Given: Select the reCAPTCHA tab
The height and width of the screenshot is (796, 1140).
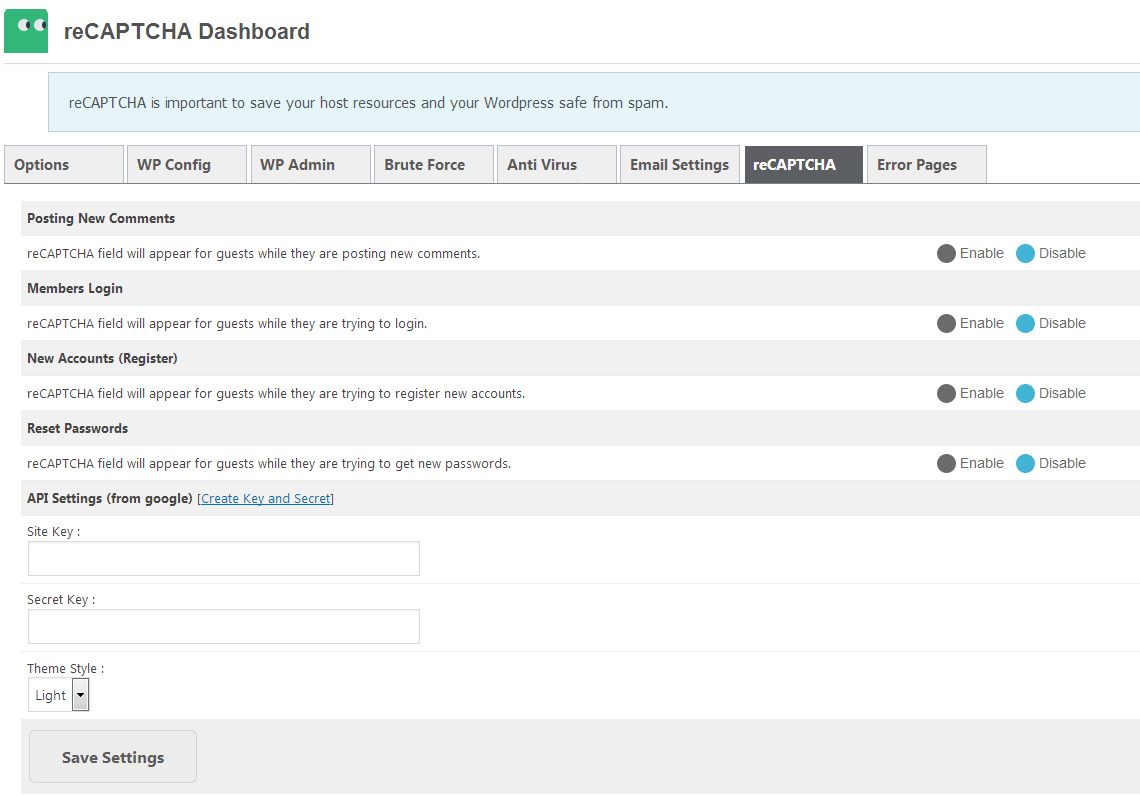Looking at the screenshot, I should 803,165.
